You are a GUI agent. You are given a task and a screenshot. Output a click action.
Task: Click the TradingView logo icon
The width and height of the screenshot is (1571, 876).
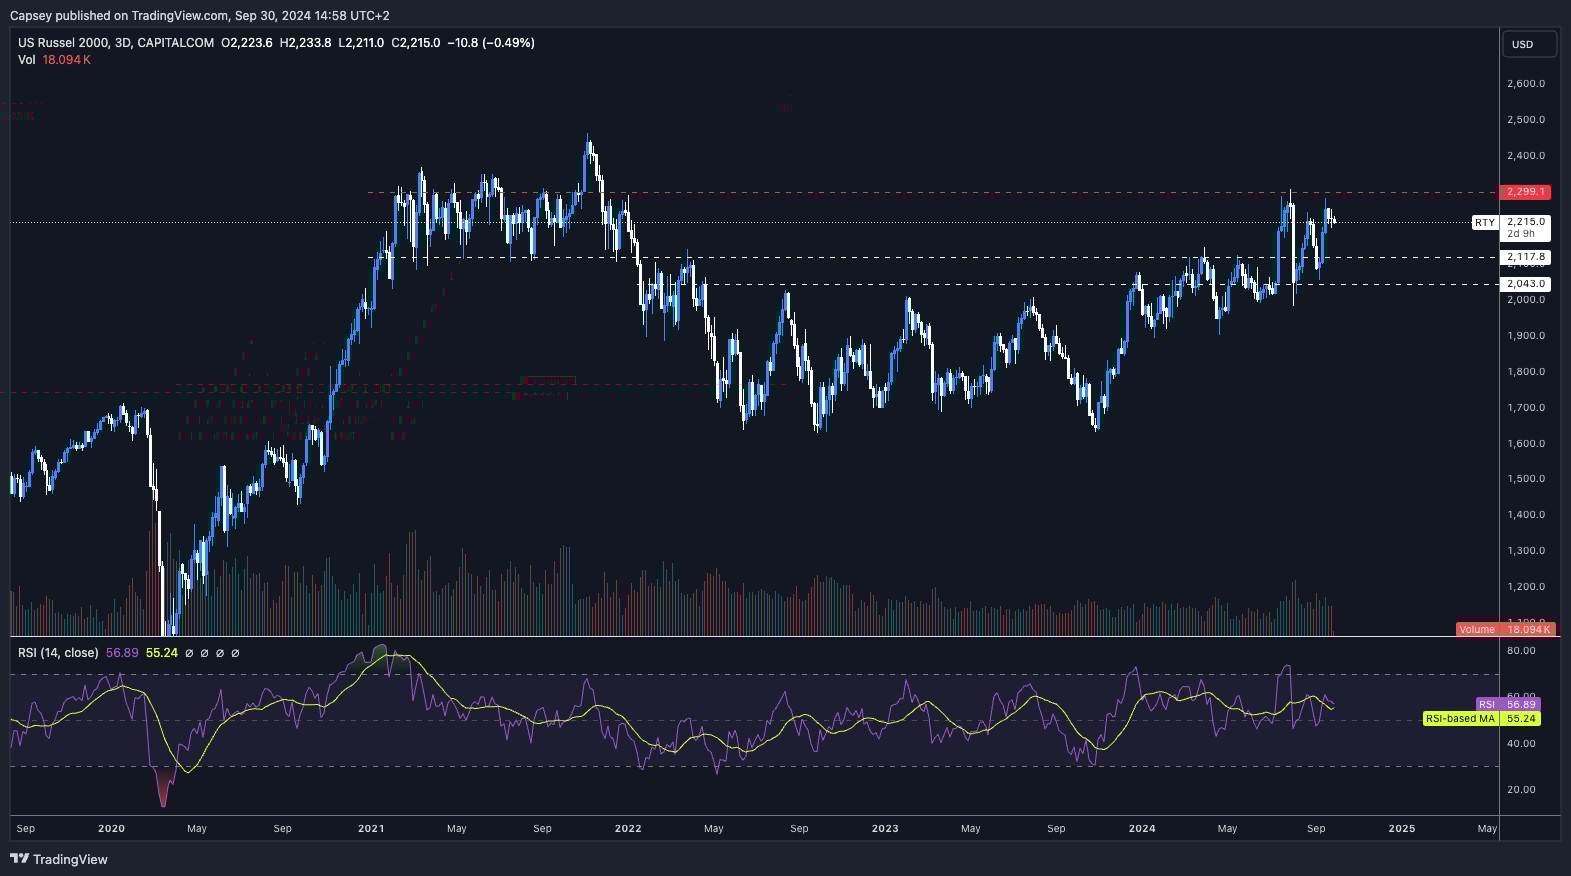pos(19,859)
